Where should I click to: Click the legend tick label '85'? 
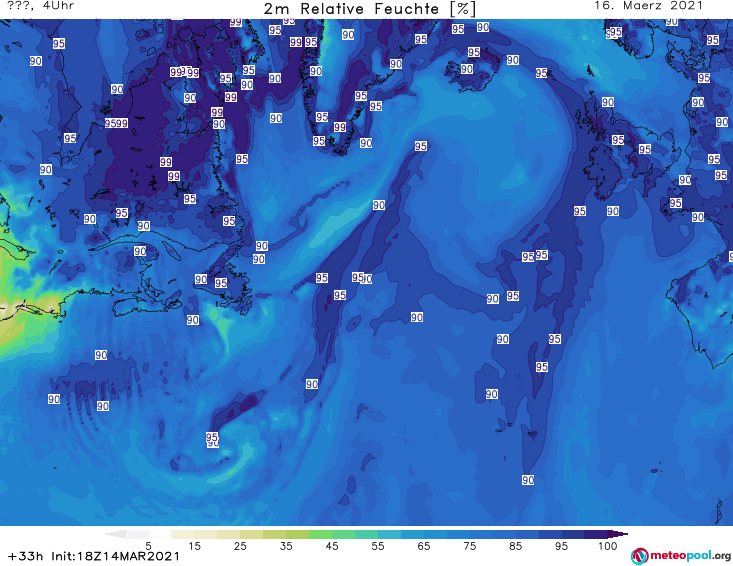coord(515,546)
